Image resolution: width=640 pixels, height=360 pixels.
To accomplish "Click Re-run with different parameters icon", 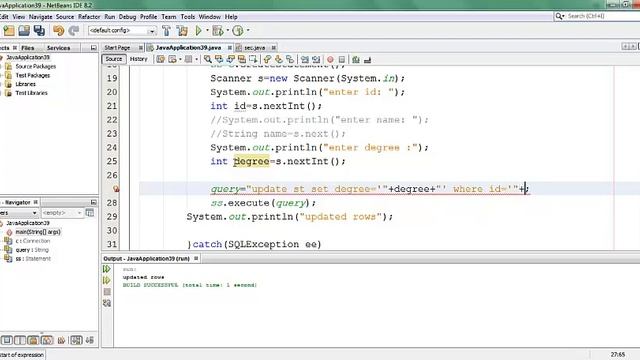I will (107, 280).
